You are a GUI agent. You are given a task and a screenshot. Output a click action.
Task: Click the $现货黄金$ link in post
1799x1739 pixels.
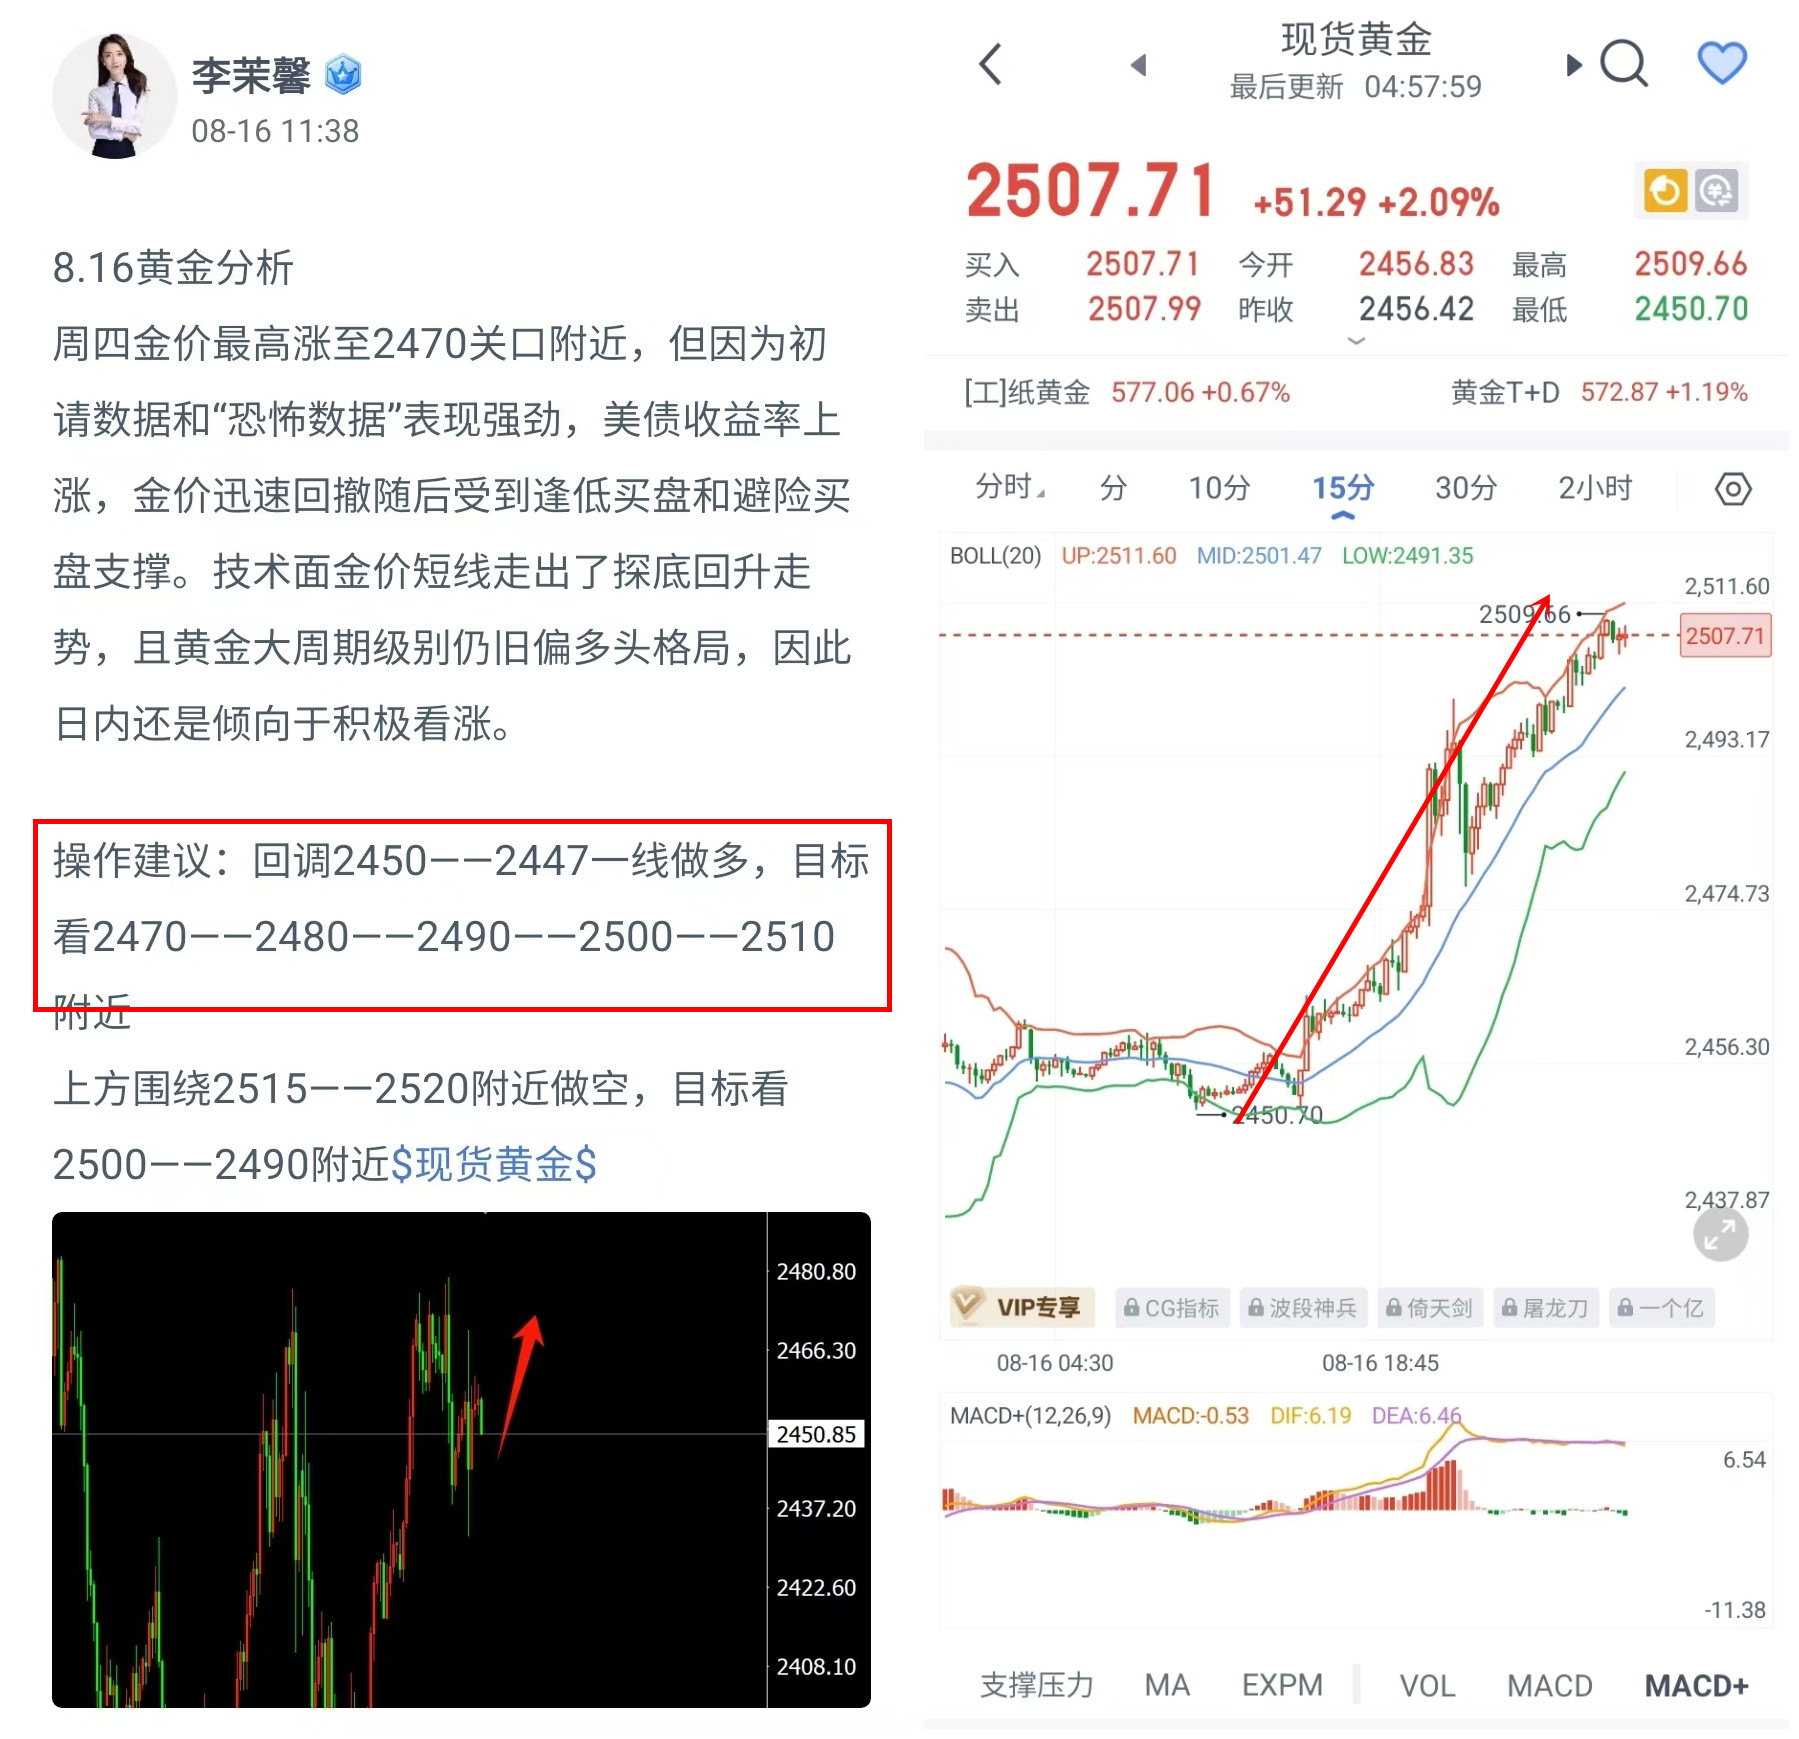pos(494,1165)
